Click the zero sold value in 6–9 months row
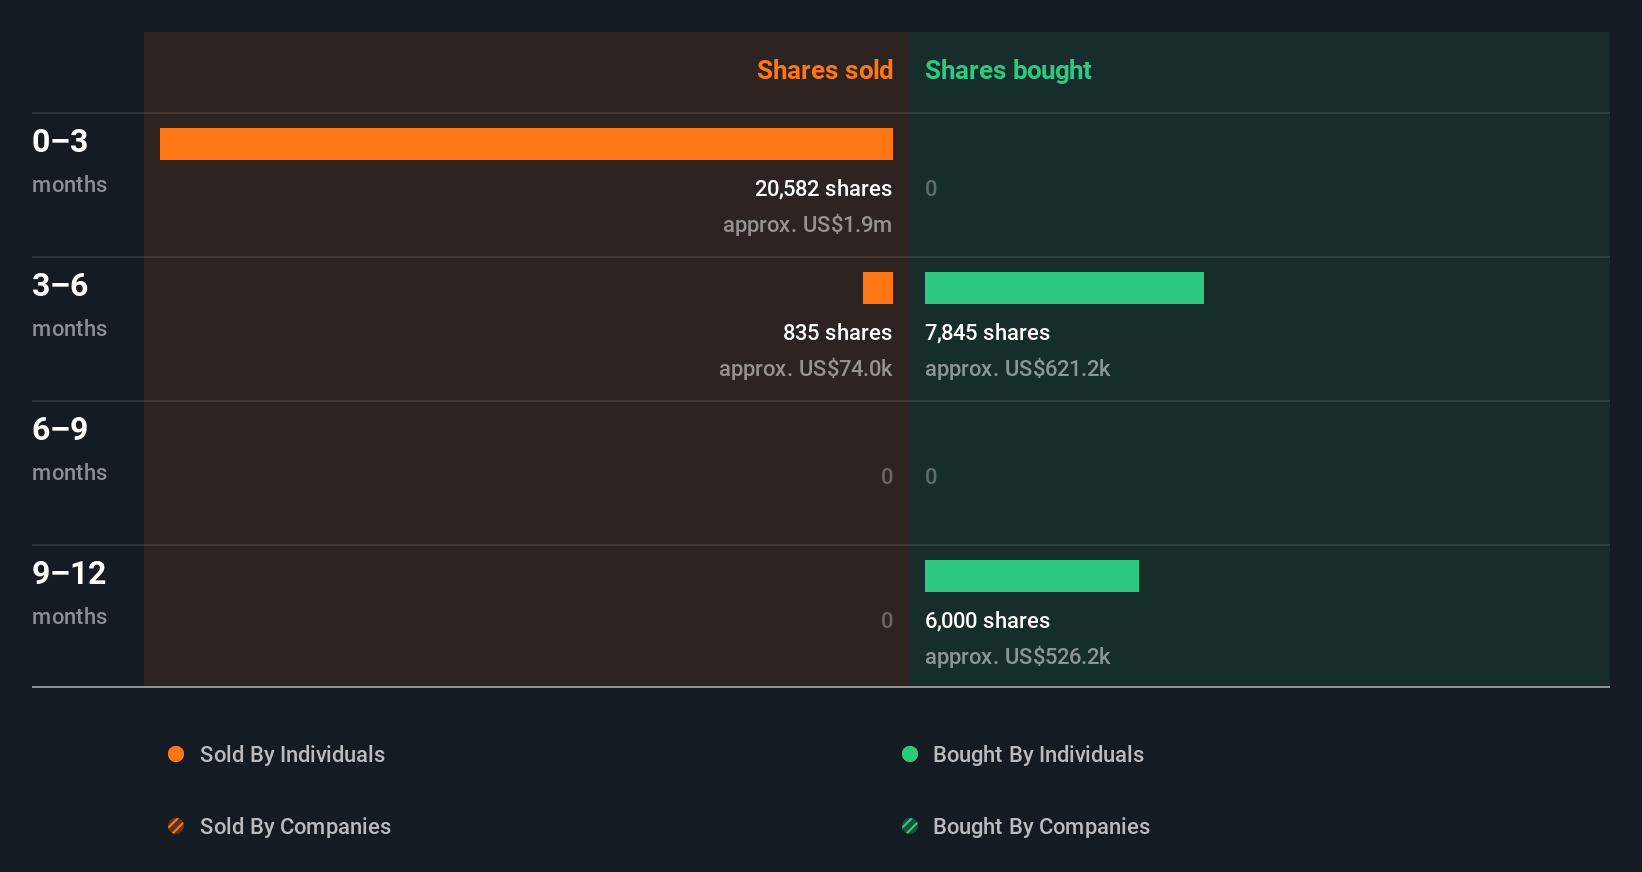Viewport: 1642px width, 872px height. pos(887,476)
